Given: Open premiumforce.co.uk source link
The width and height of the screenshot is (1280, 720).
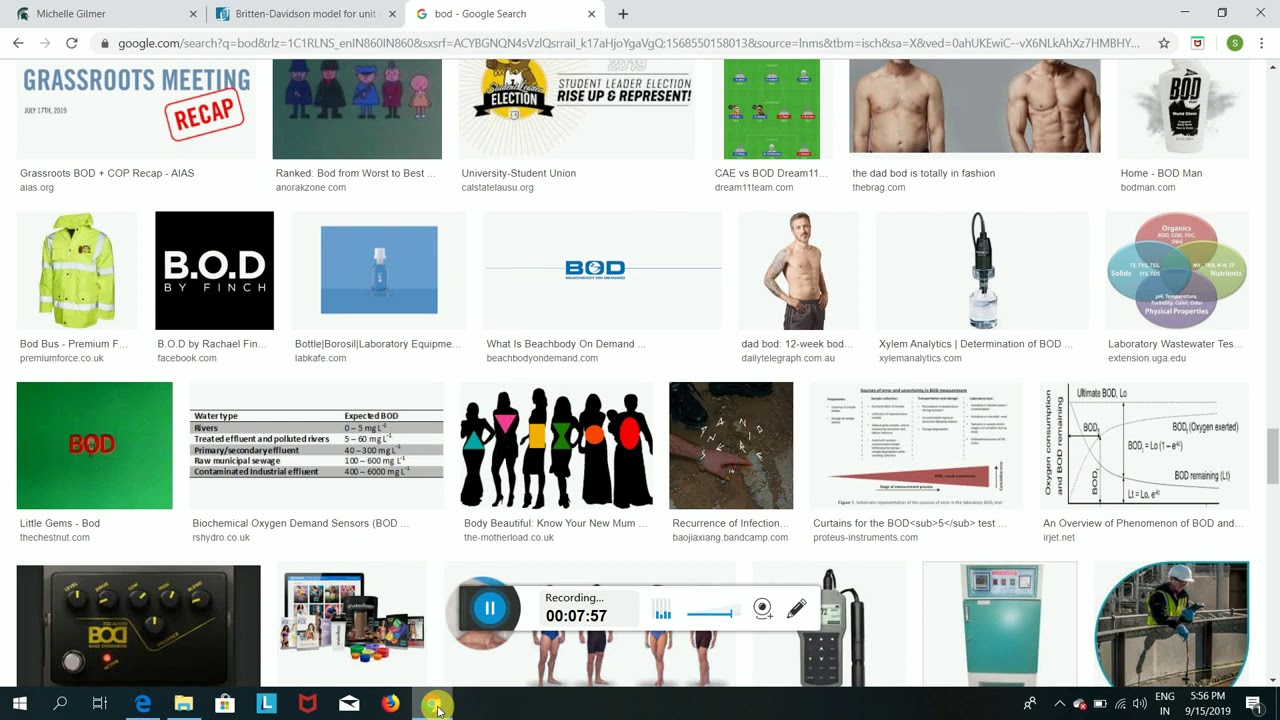Looking at the screenshot, I should (62, 358).
